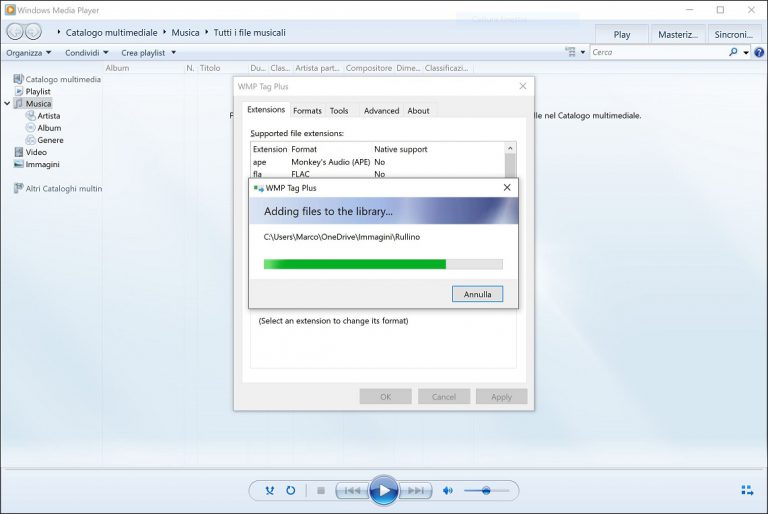The height and width of the screenshot is (514, 768).
Task: Click the Cerca search field
Action: tap(658, 52)
